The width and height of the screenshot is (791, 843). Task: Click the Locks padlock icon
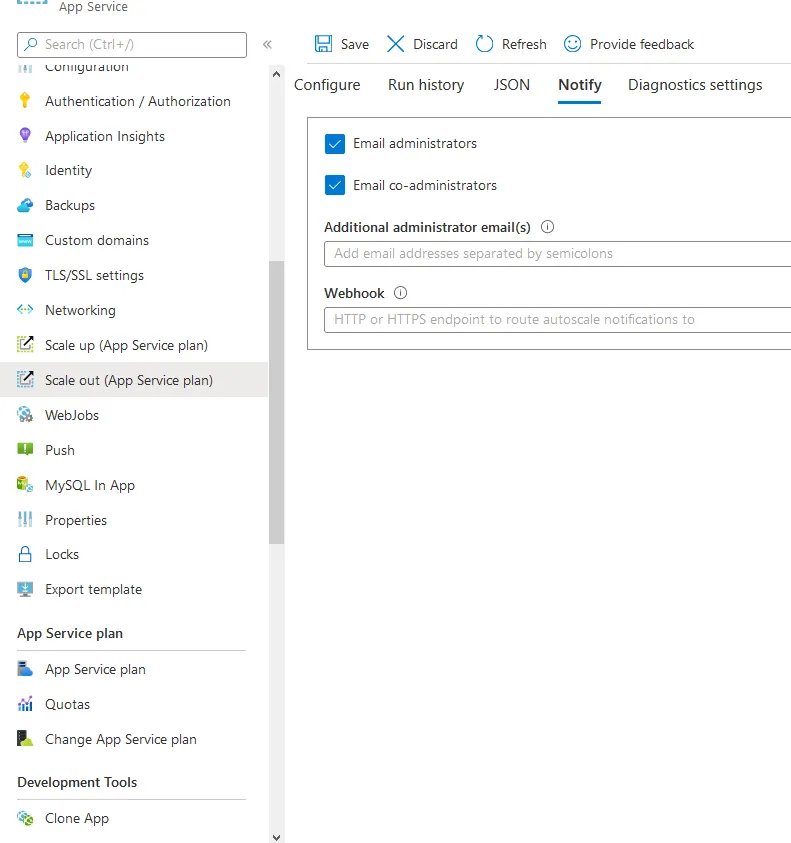tap(25, 554)
